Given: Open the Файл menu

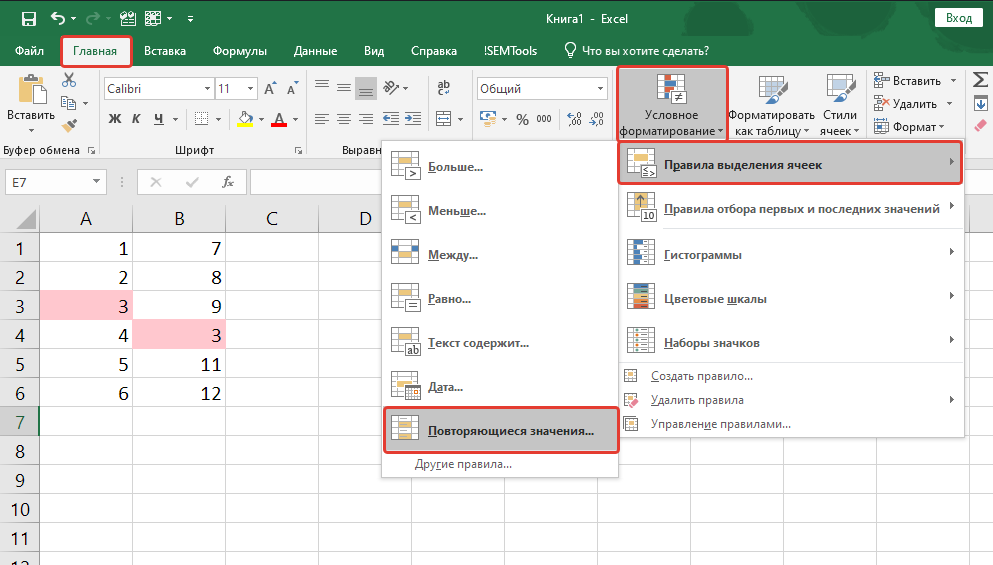Looking at the screenshot, I should (x=29, y=51).
